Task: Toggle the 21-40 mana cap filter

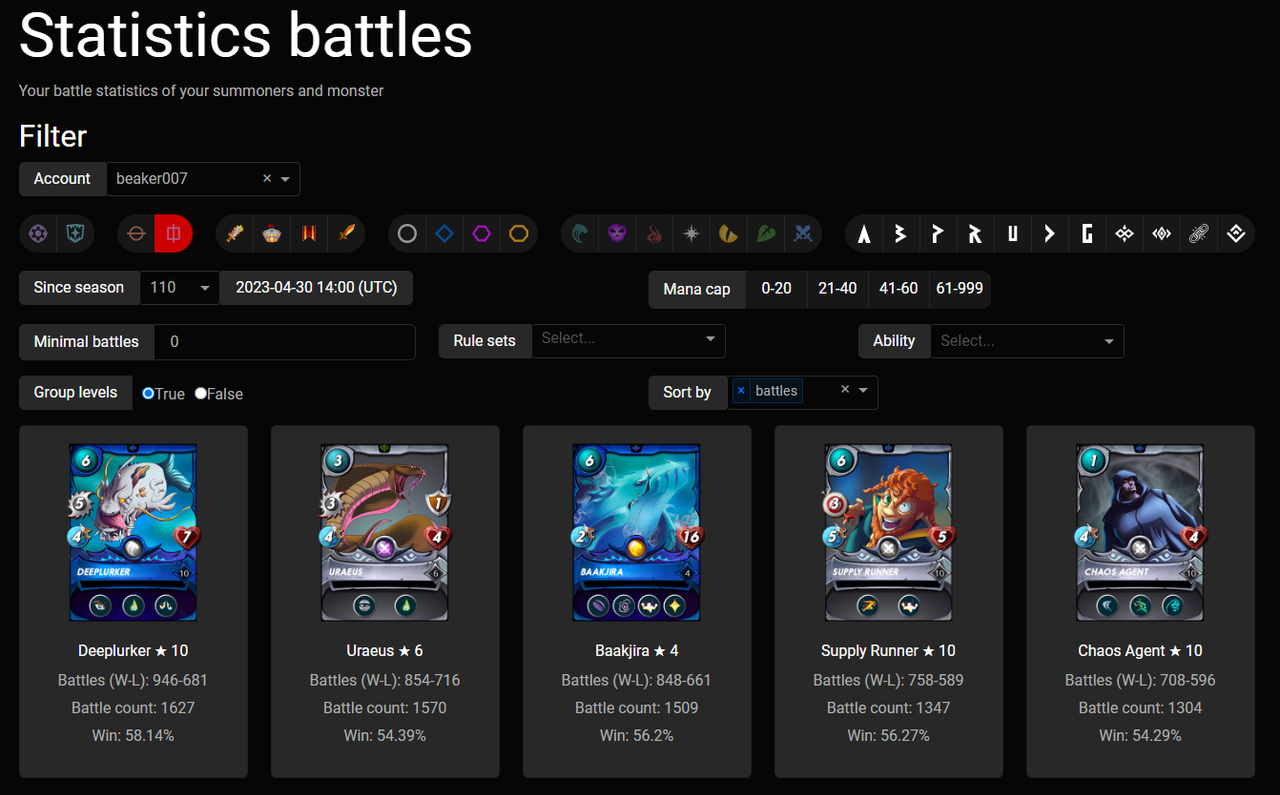Action: [x=837, y=288]
